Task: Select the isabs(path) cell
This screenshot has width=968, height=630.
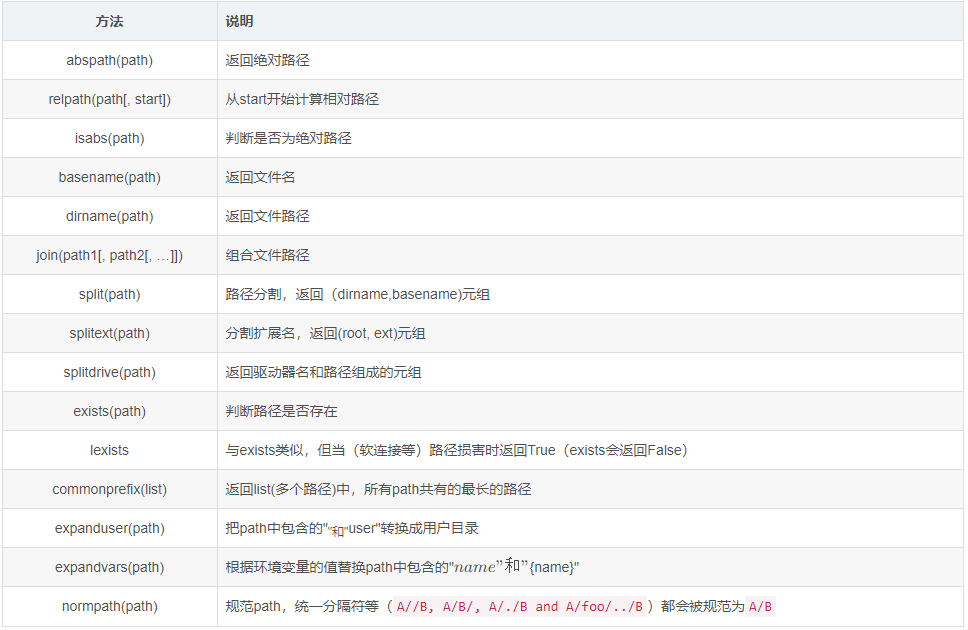Action: (109, 138)
